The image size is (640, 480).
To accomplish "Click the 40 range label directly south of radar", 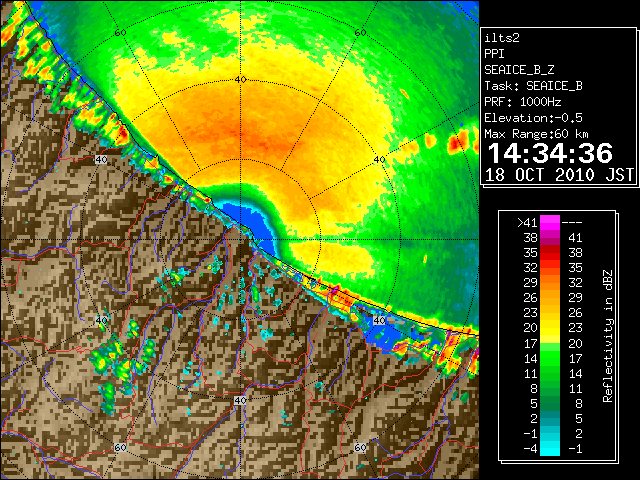I will tap(240, 400).
